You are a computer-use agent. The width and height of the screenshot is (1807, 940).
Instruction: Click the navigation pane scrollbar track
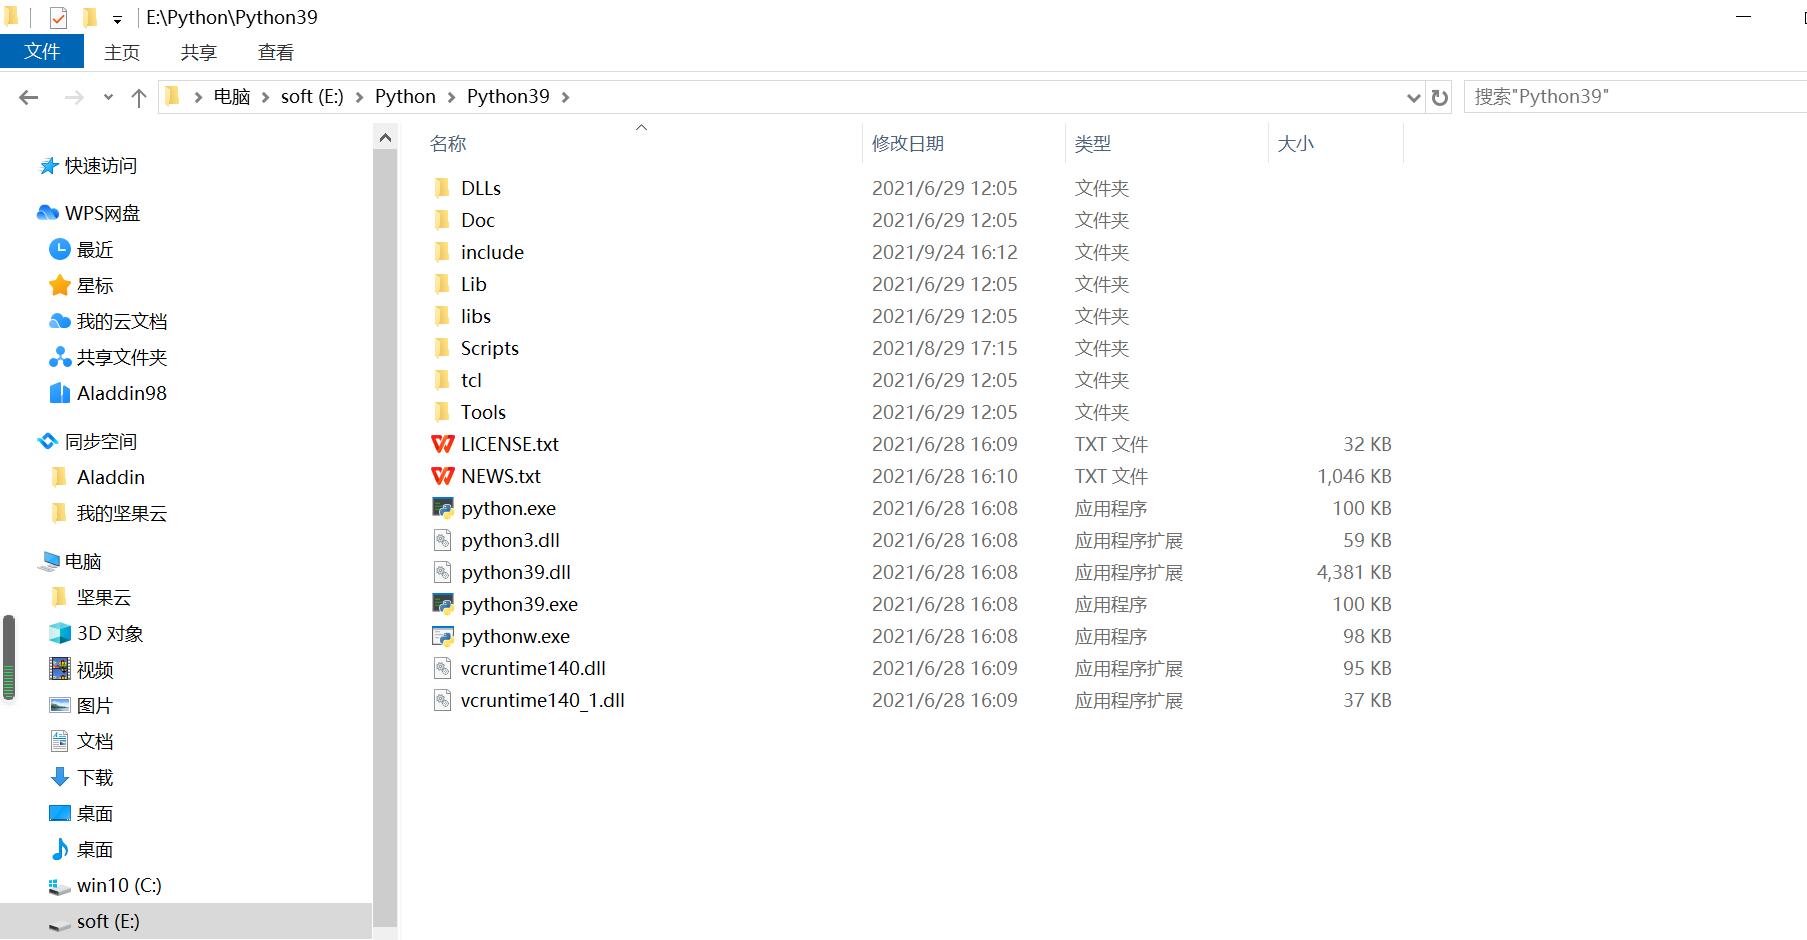point(385,540)
